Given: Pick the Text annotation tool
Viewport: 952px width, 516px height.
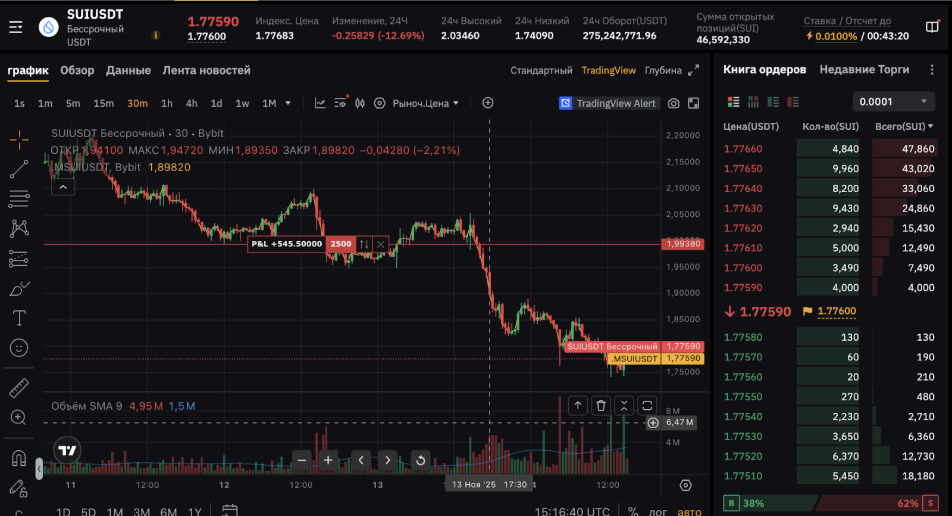Looking at the screenshot, I should coord(18,318).
